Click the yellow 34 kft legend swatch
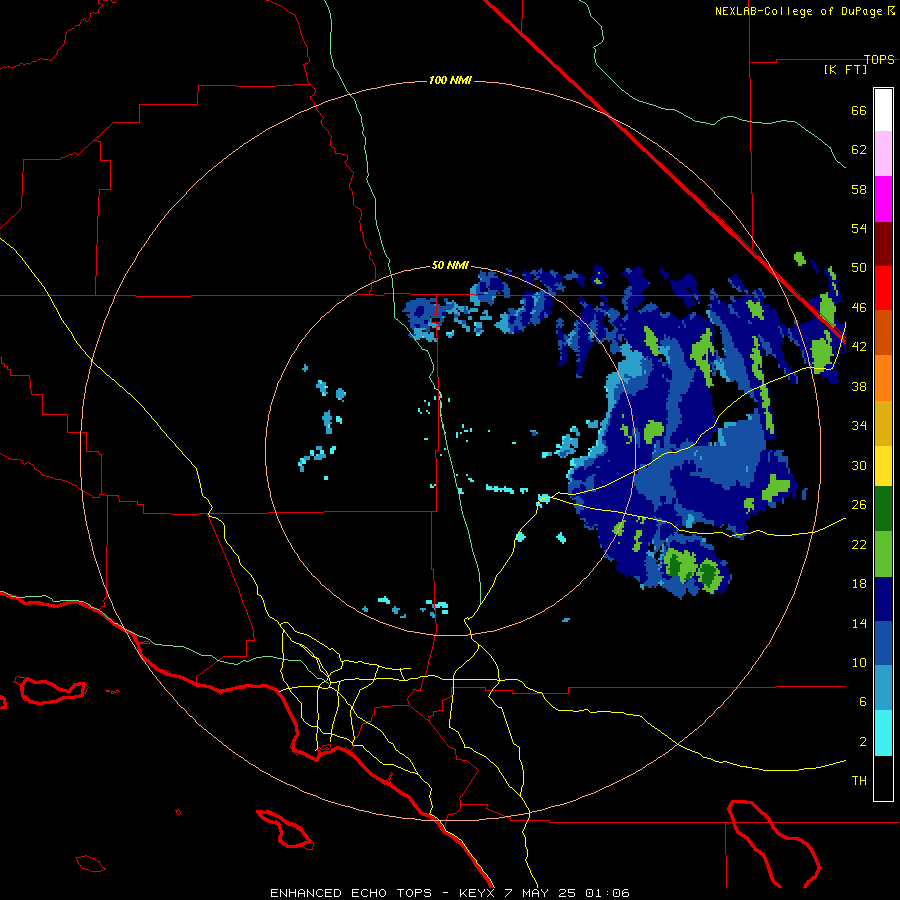Viewport: 900px width, 900px height. [x=883, y=467]
